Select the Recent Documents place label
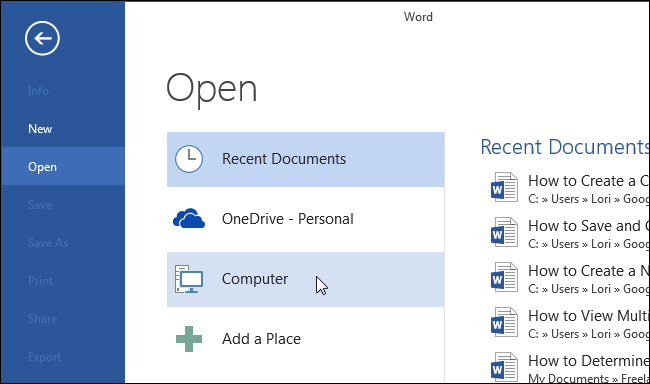The width and height of the screenshot is (650, 384). (284, 159)
